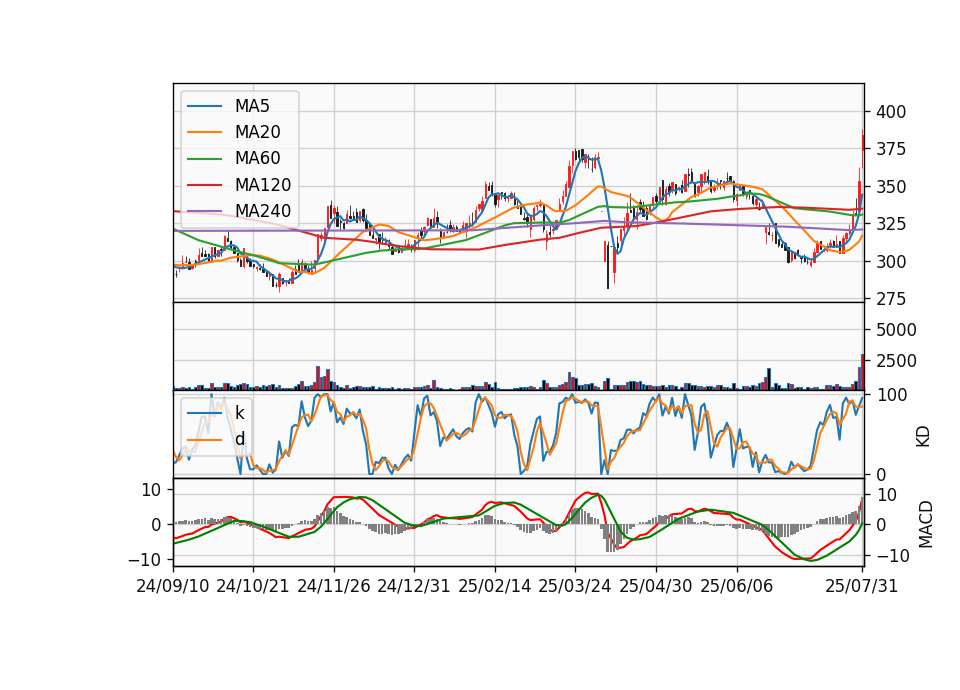Click the 2500 volume axis label
This screenshot has height=690, width=960.
point(896,361)
